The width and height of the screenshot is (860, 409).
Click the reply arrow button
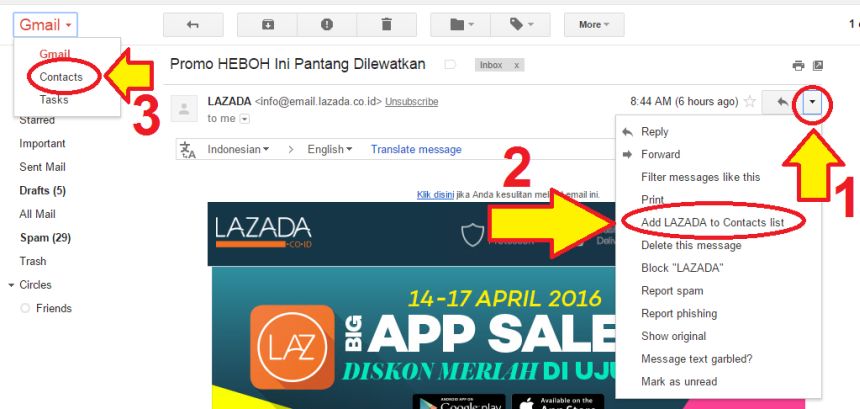click(782, 102)
